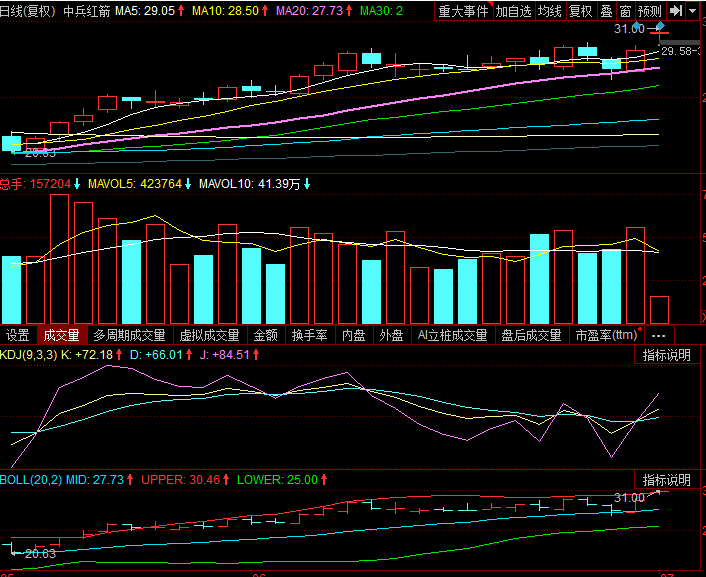This screenshot has height=577, width=706.
Task: Select the AI立桩成交量 indicator tab
Action: click(x=453, y=335)
